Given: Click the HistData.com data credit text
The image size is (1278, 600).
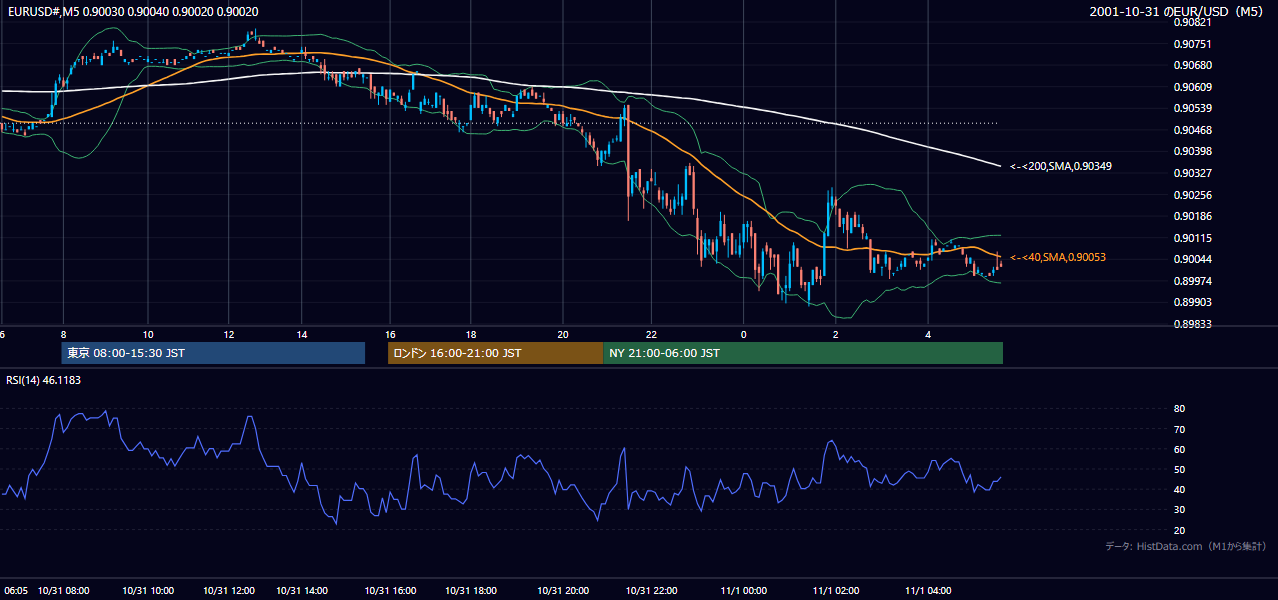Looking at the screenshot, I should (x=1186, y=546).
